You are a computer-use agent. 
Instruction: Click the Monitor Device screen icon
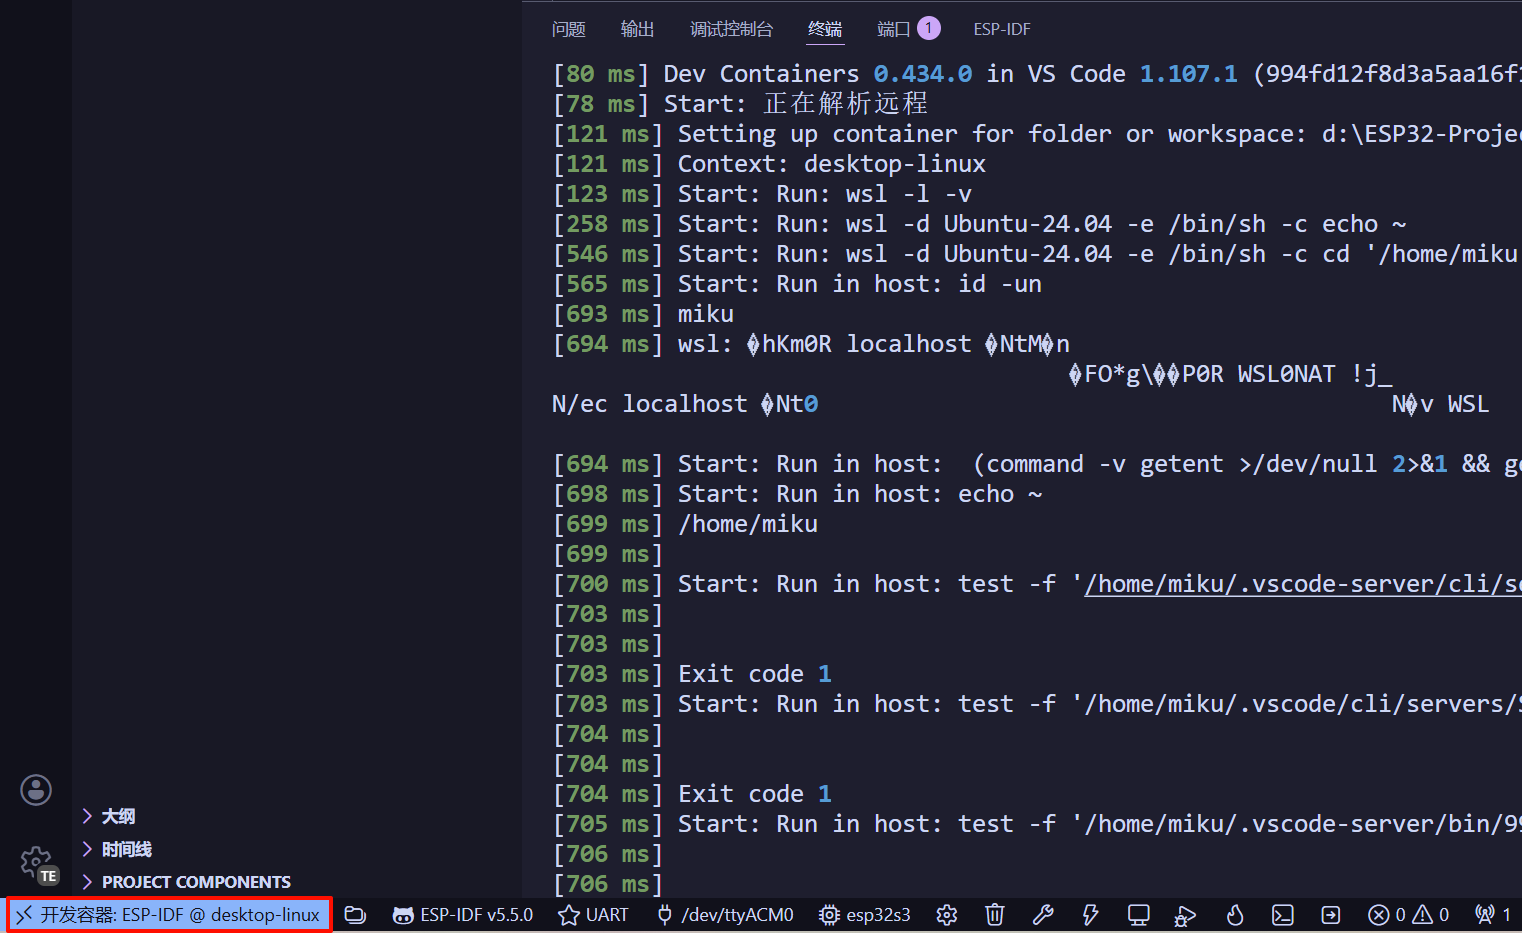pos(1138,915)
